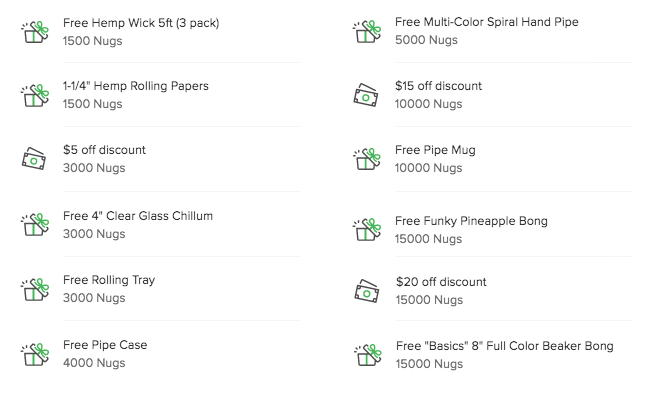Click the gift icon beside Free Hemp Wick 5ft
Viewport: 661px width, 393px height.
click(x=35, y=32)
